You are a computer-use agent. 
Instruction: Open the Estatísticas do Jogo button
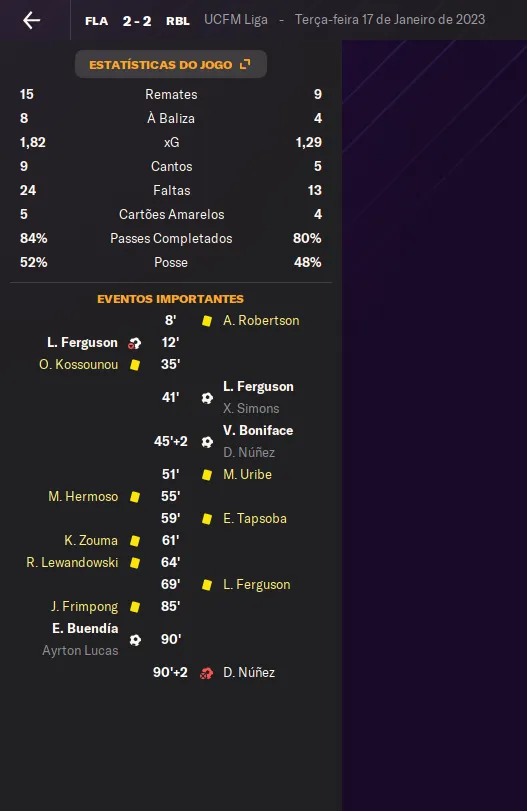(171, 64)
